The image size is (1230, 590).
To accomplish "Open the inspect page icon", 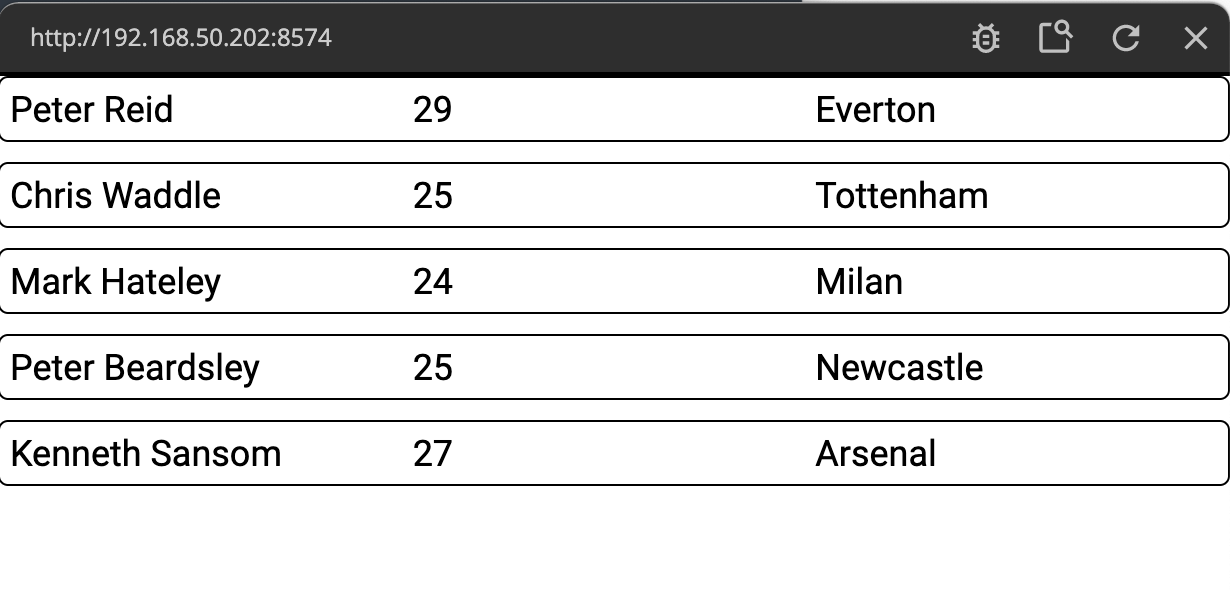I will [x=1055, y=38].
